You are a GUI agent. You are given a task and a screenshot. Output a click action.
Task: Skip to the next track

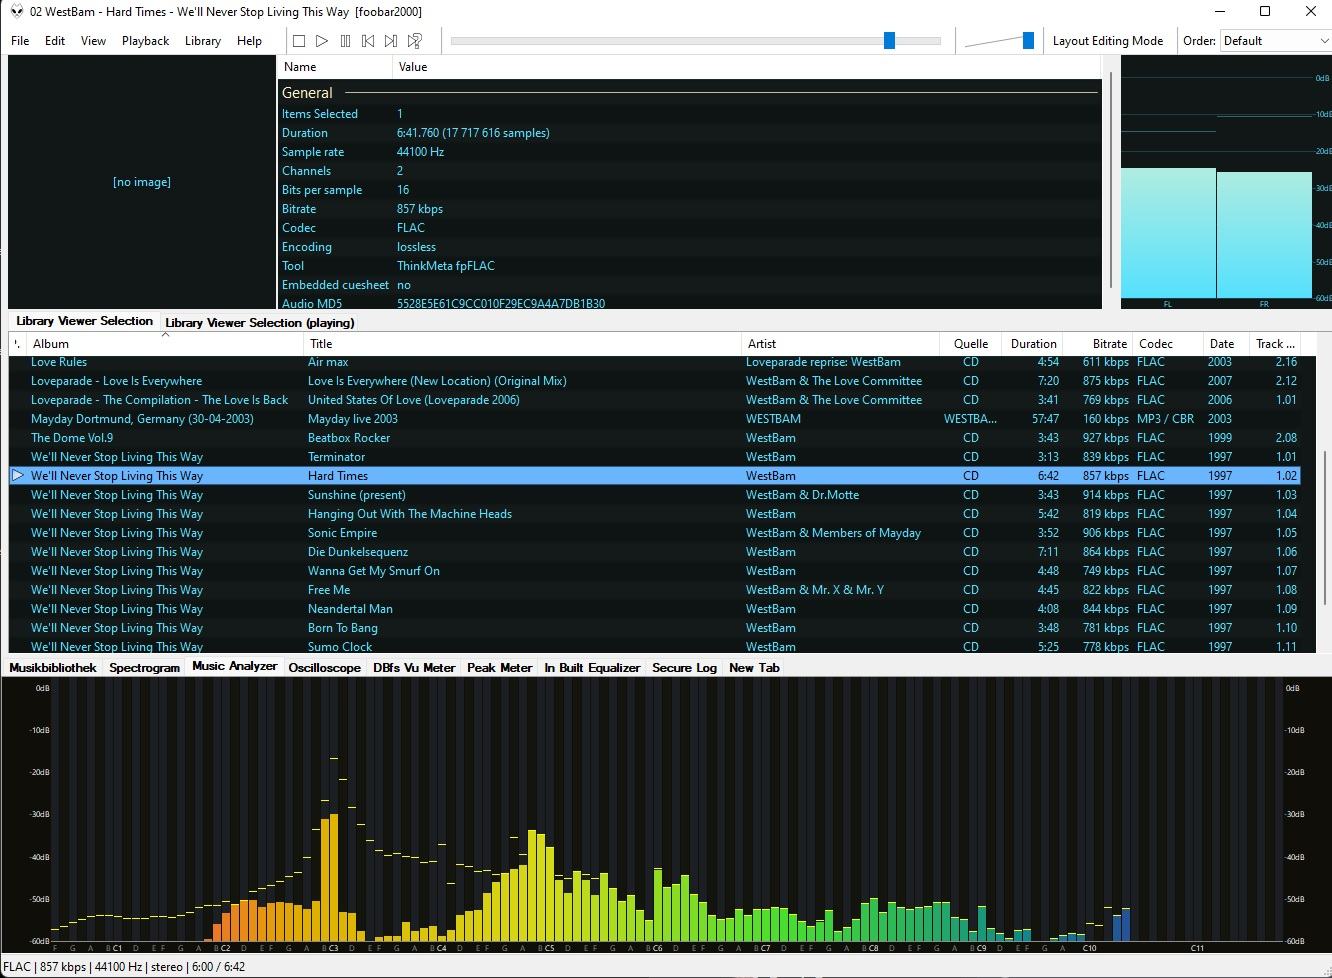pos(391,41)
